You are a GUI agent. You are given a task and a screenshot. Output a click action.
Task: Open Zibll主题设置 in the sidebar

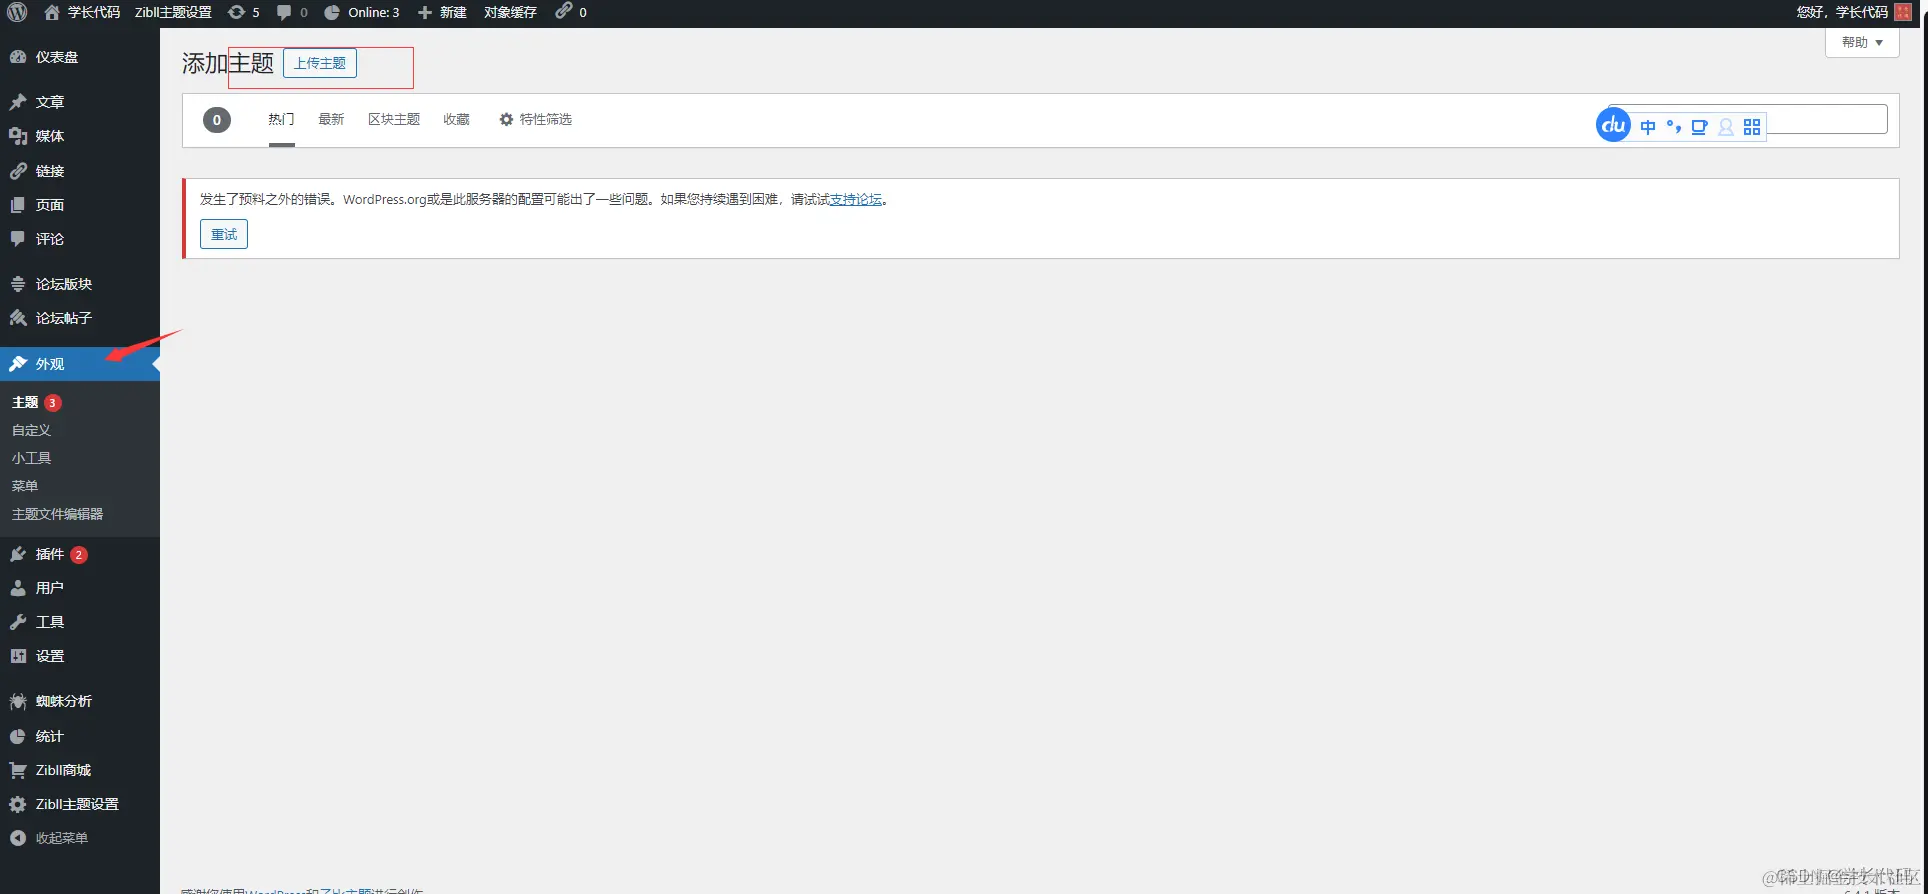pos(80,804)
